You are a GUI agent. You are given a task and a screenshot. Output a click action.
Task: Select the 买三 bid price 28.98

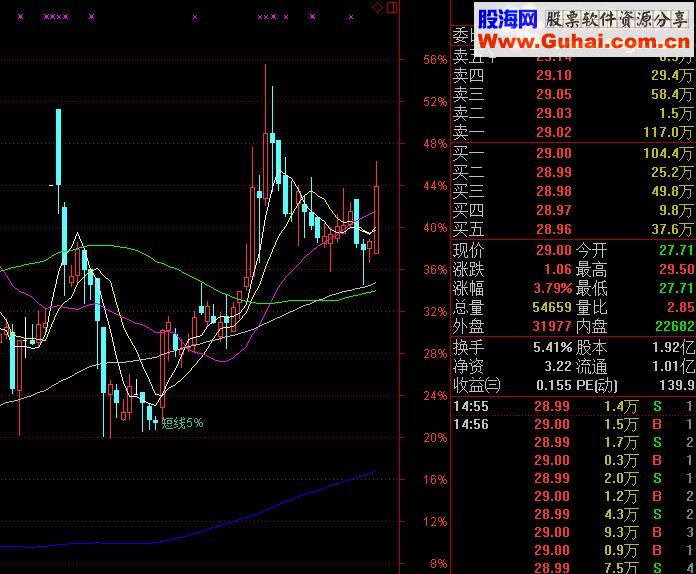(x=554, y=191)
